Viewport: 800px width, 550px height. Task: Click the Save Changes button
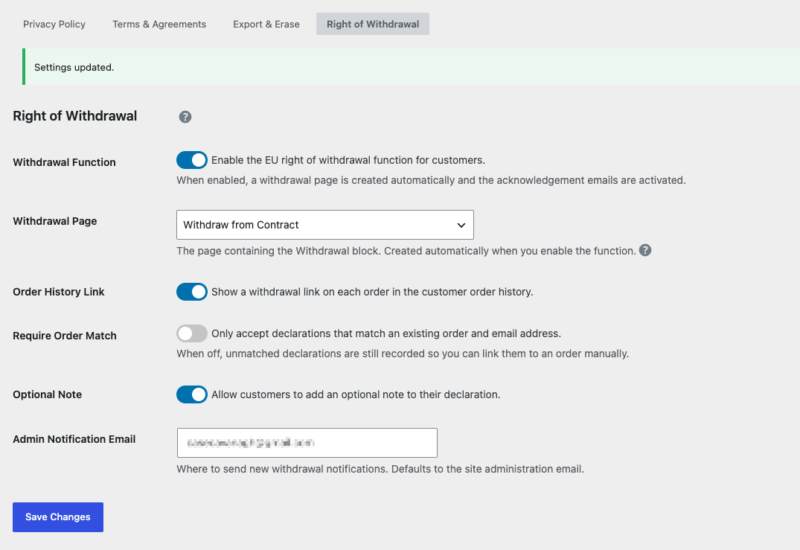coord(58,517)
